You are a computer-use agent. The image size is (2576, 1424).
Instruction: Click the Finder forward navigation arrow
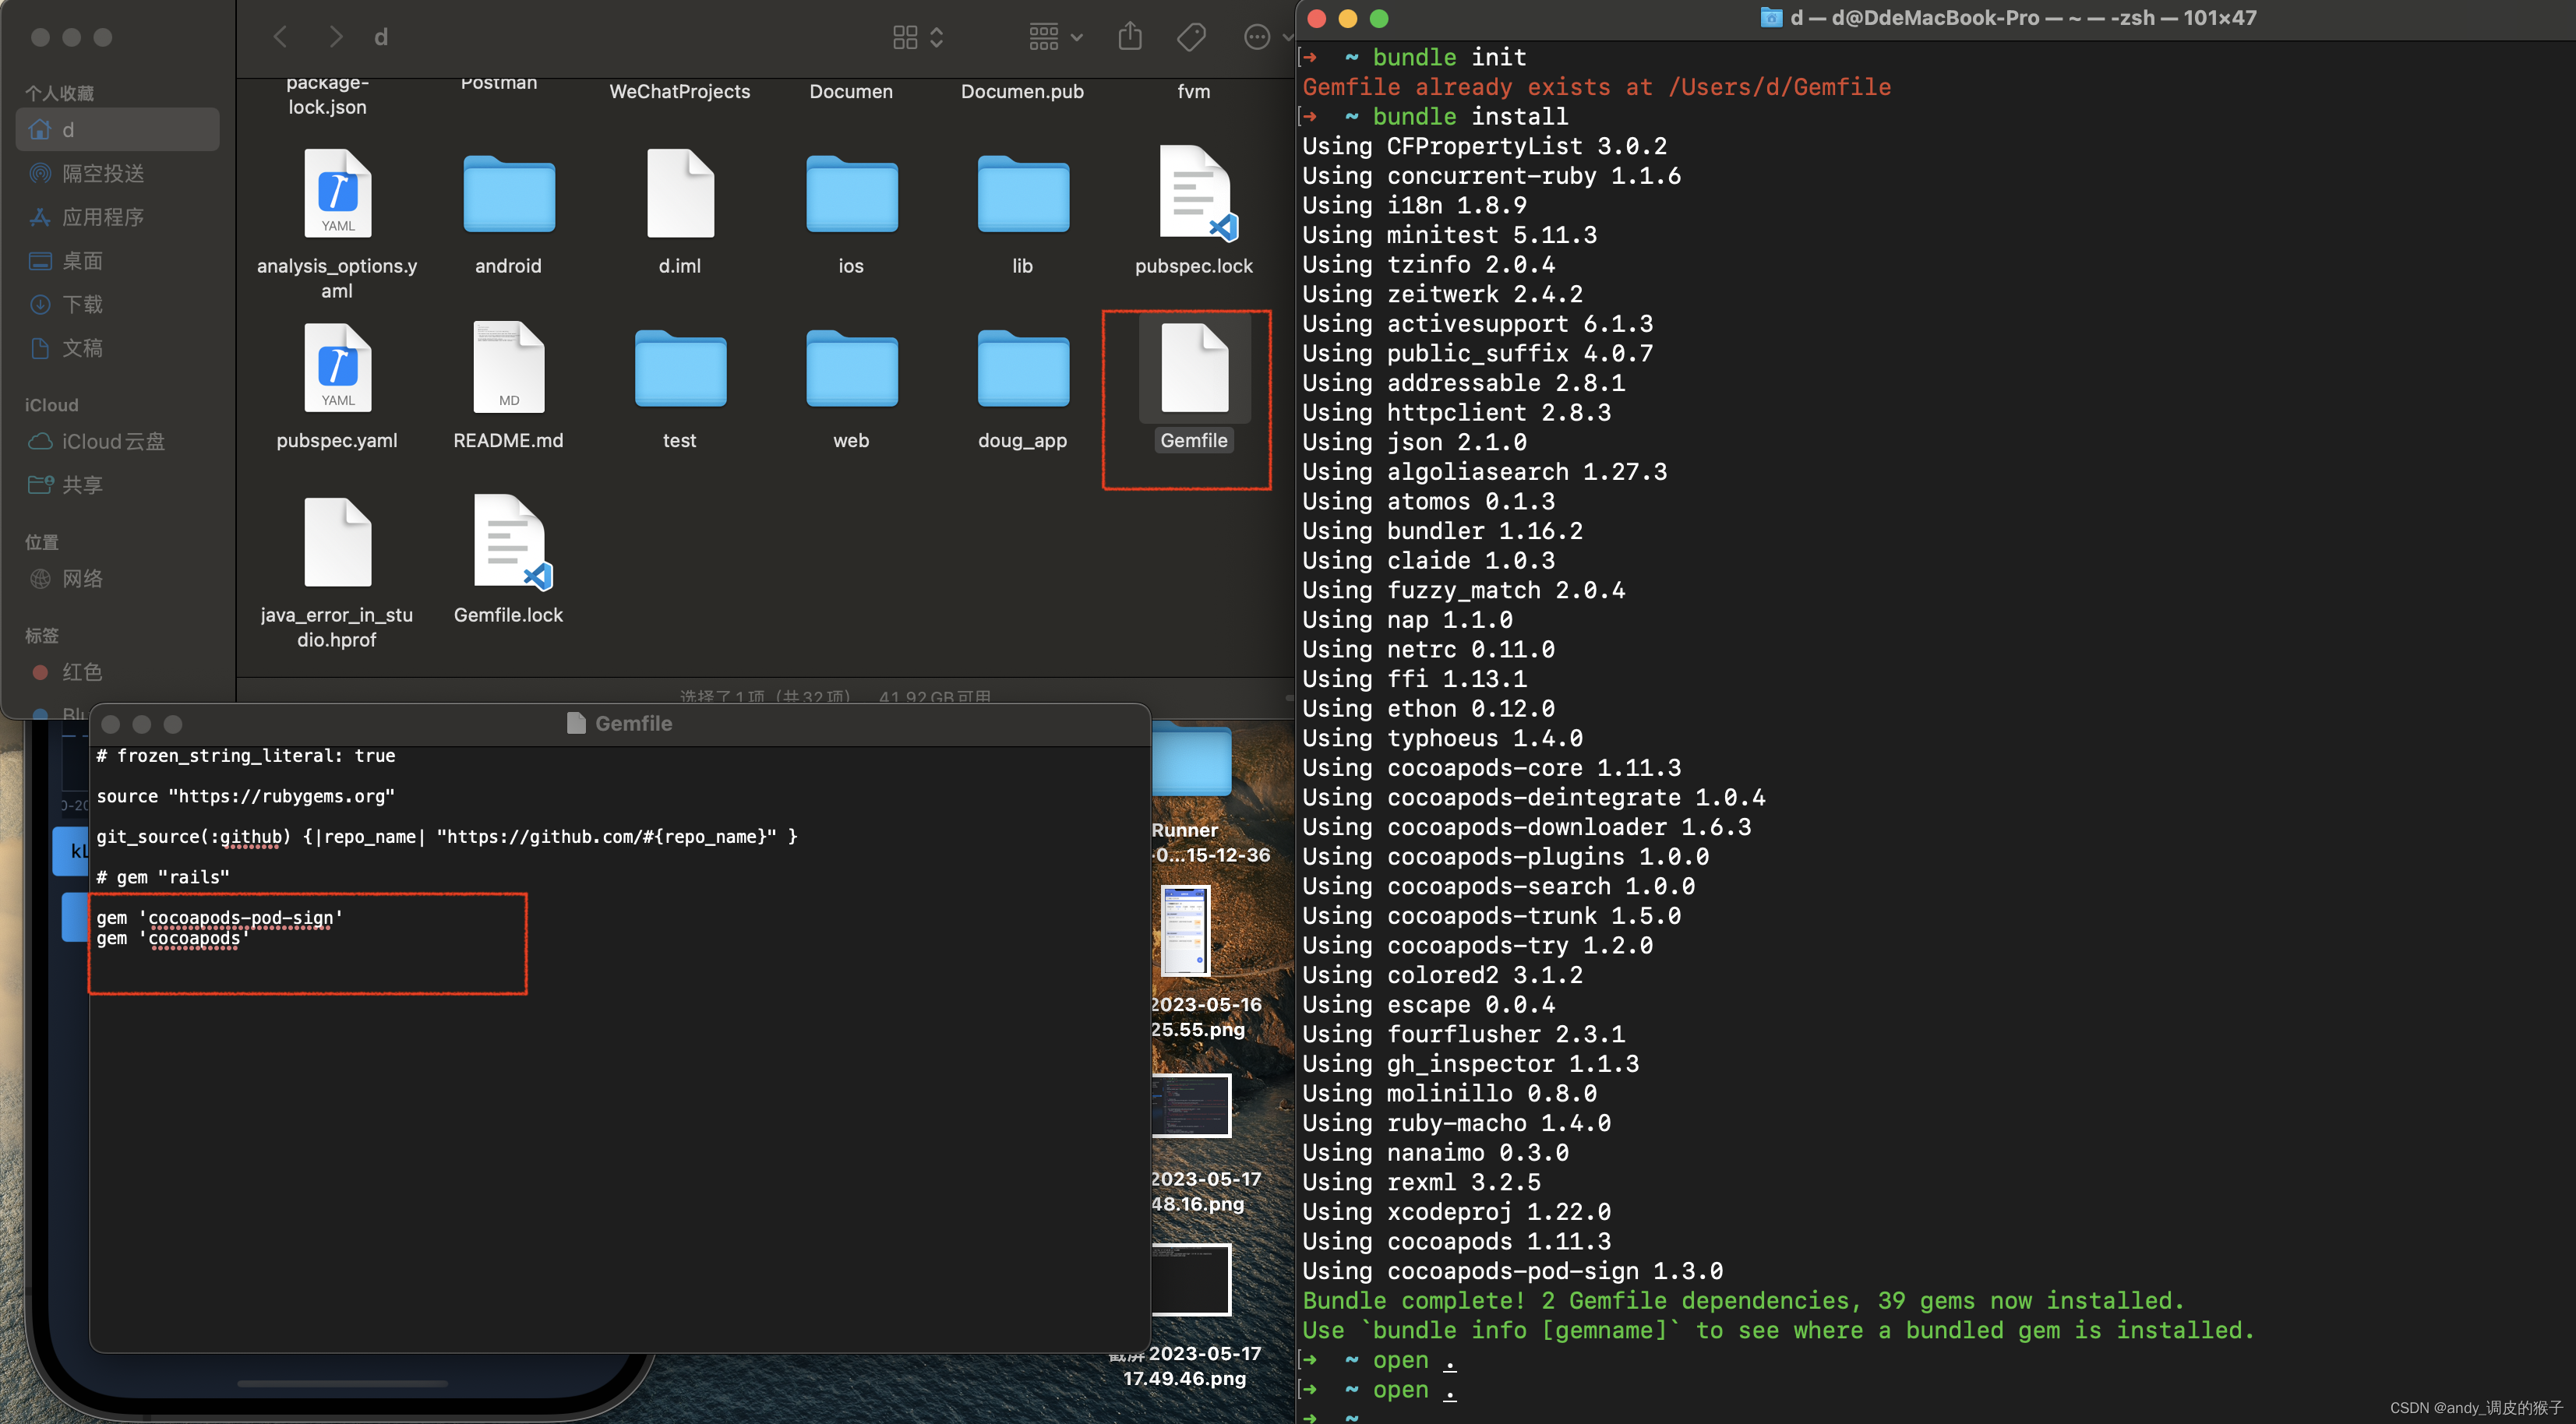(x=336, y=37)
